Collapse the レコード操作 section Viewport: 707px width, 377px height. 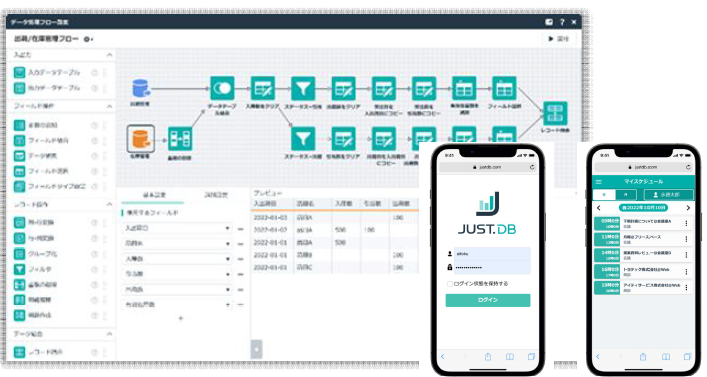pos(109,205)
